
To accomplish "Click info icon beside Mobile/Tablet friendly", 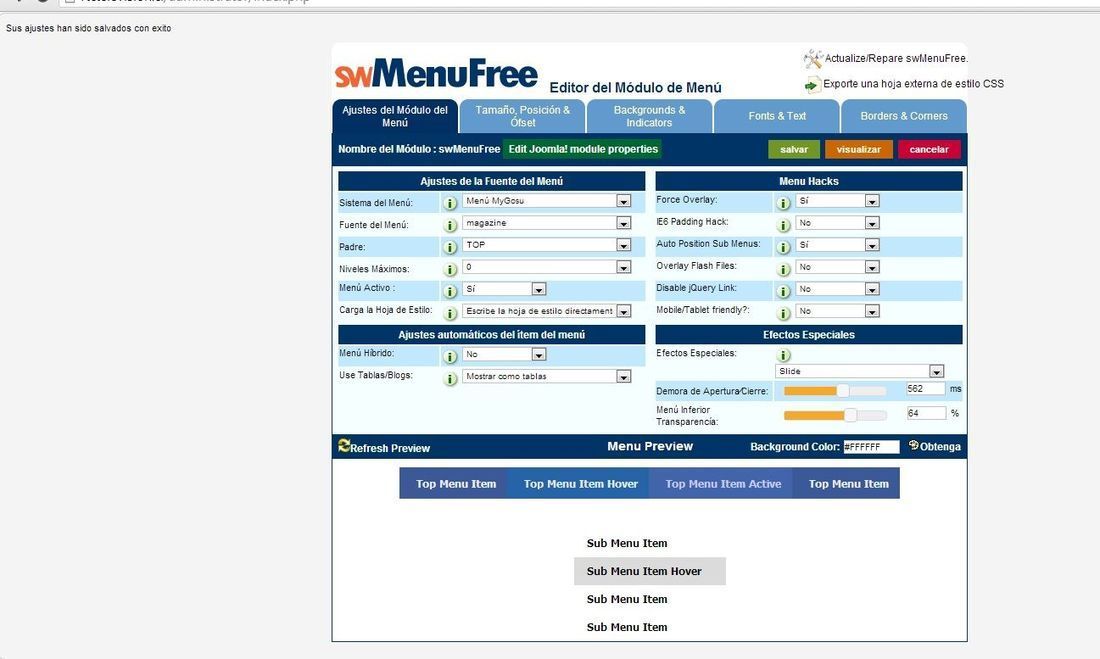I will (x=783, y=313).
